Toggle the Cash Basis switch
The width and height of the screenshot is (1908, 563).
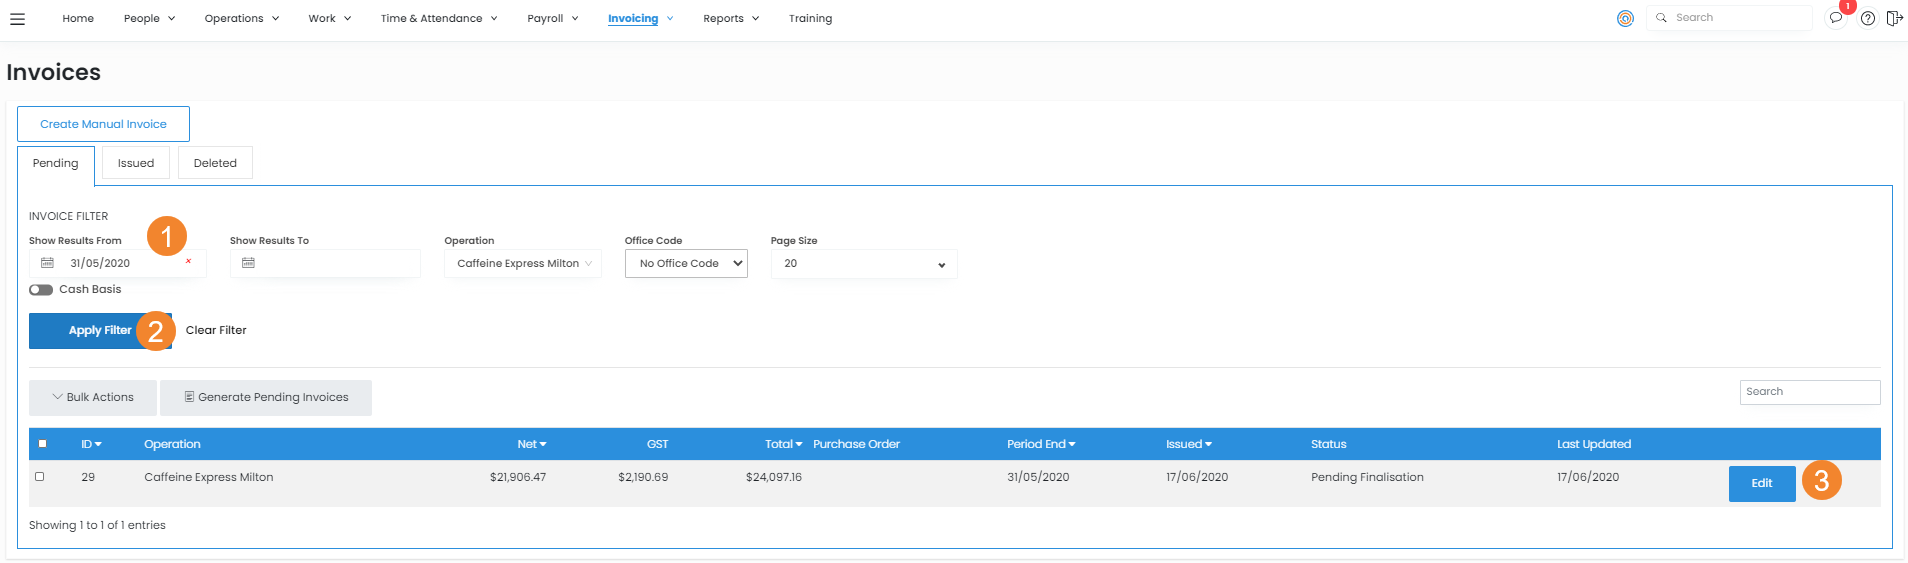(x=41, y=290)
